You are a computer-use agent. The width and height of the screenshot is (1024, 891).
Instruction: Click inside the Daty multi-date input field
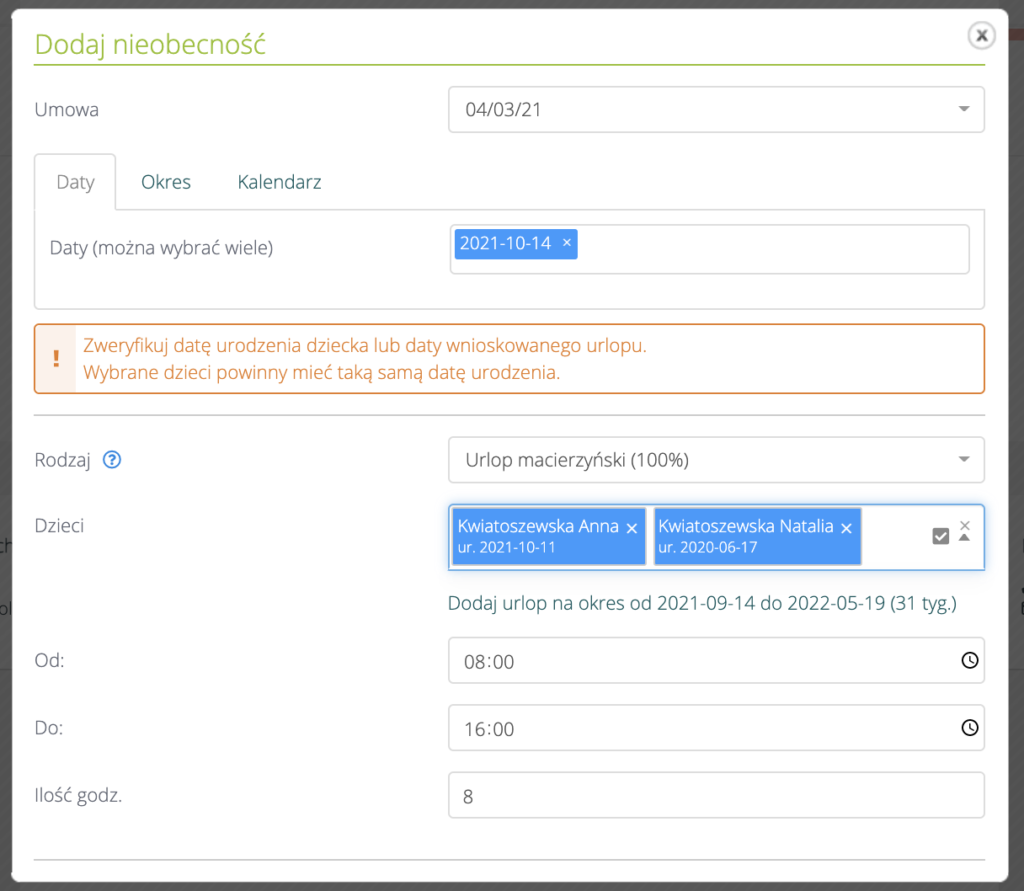(x=770, y=249)
